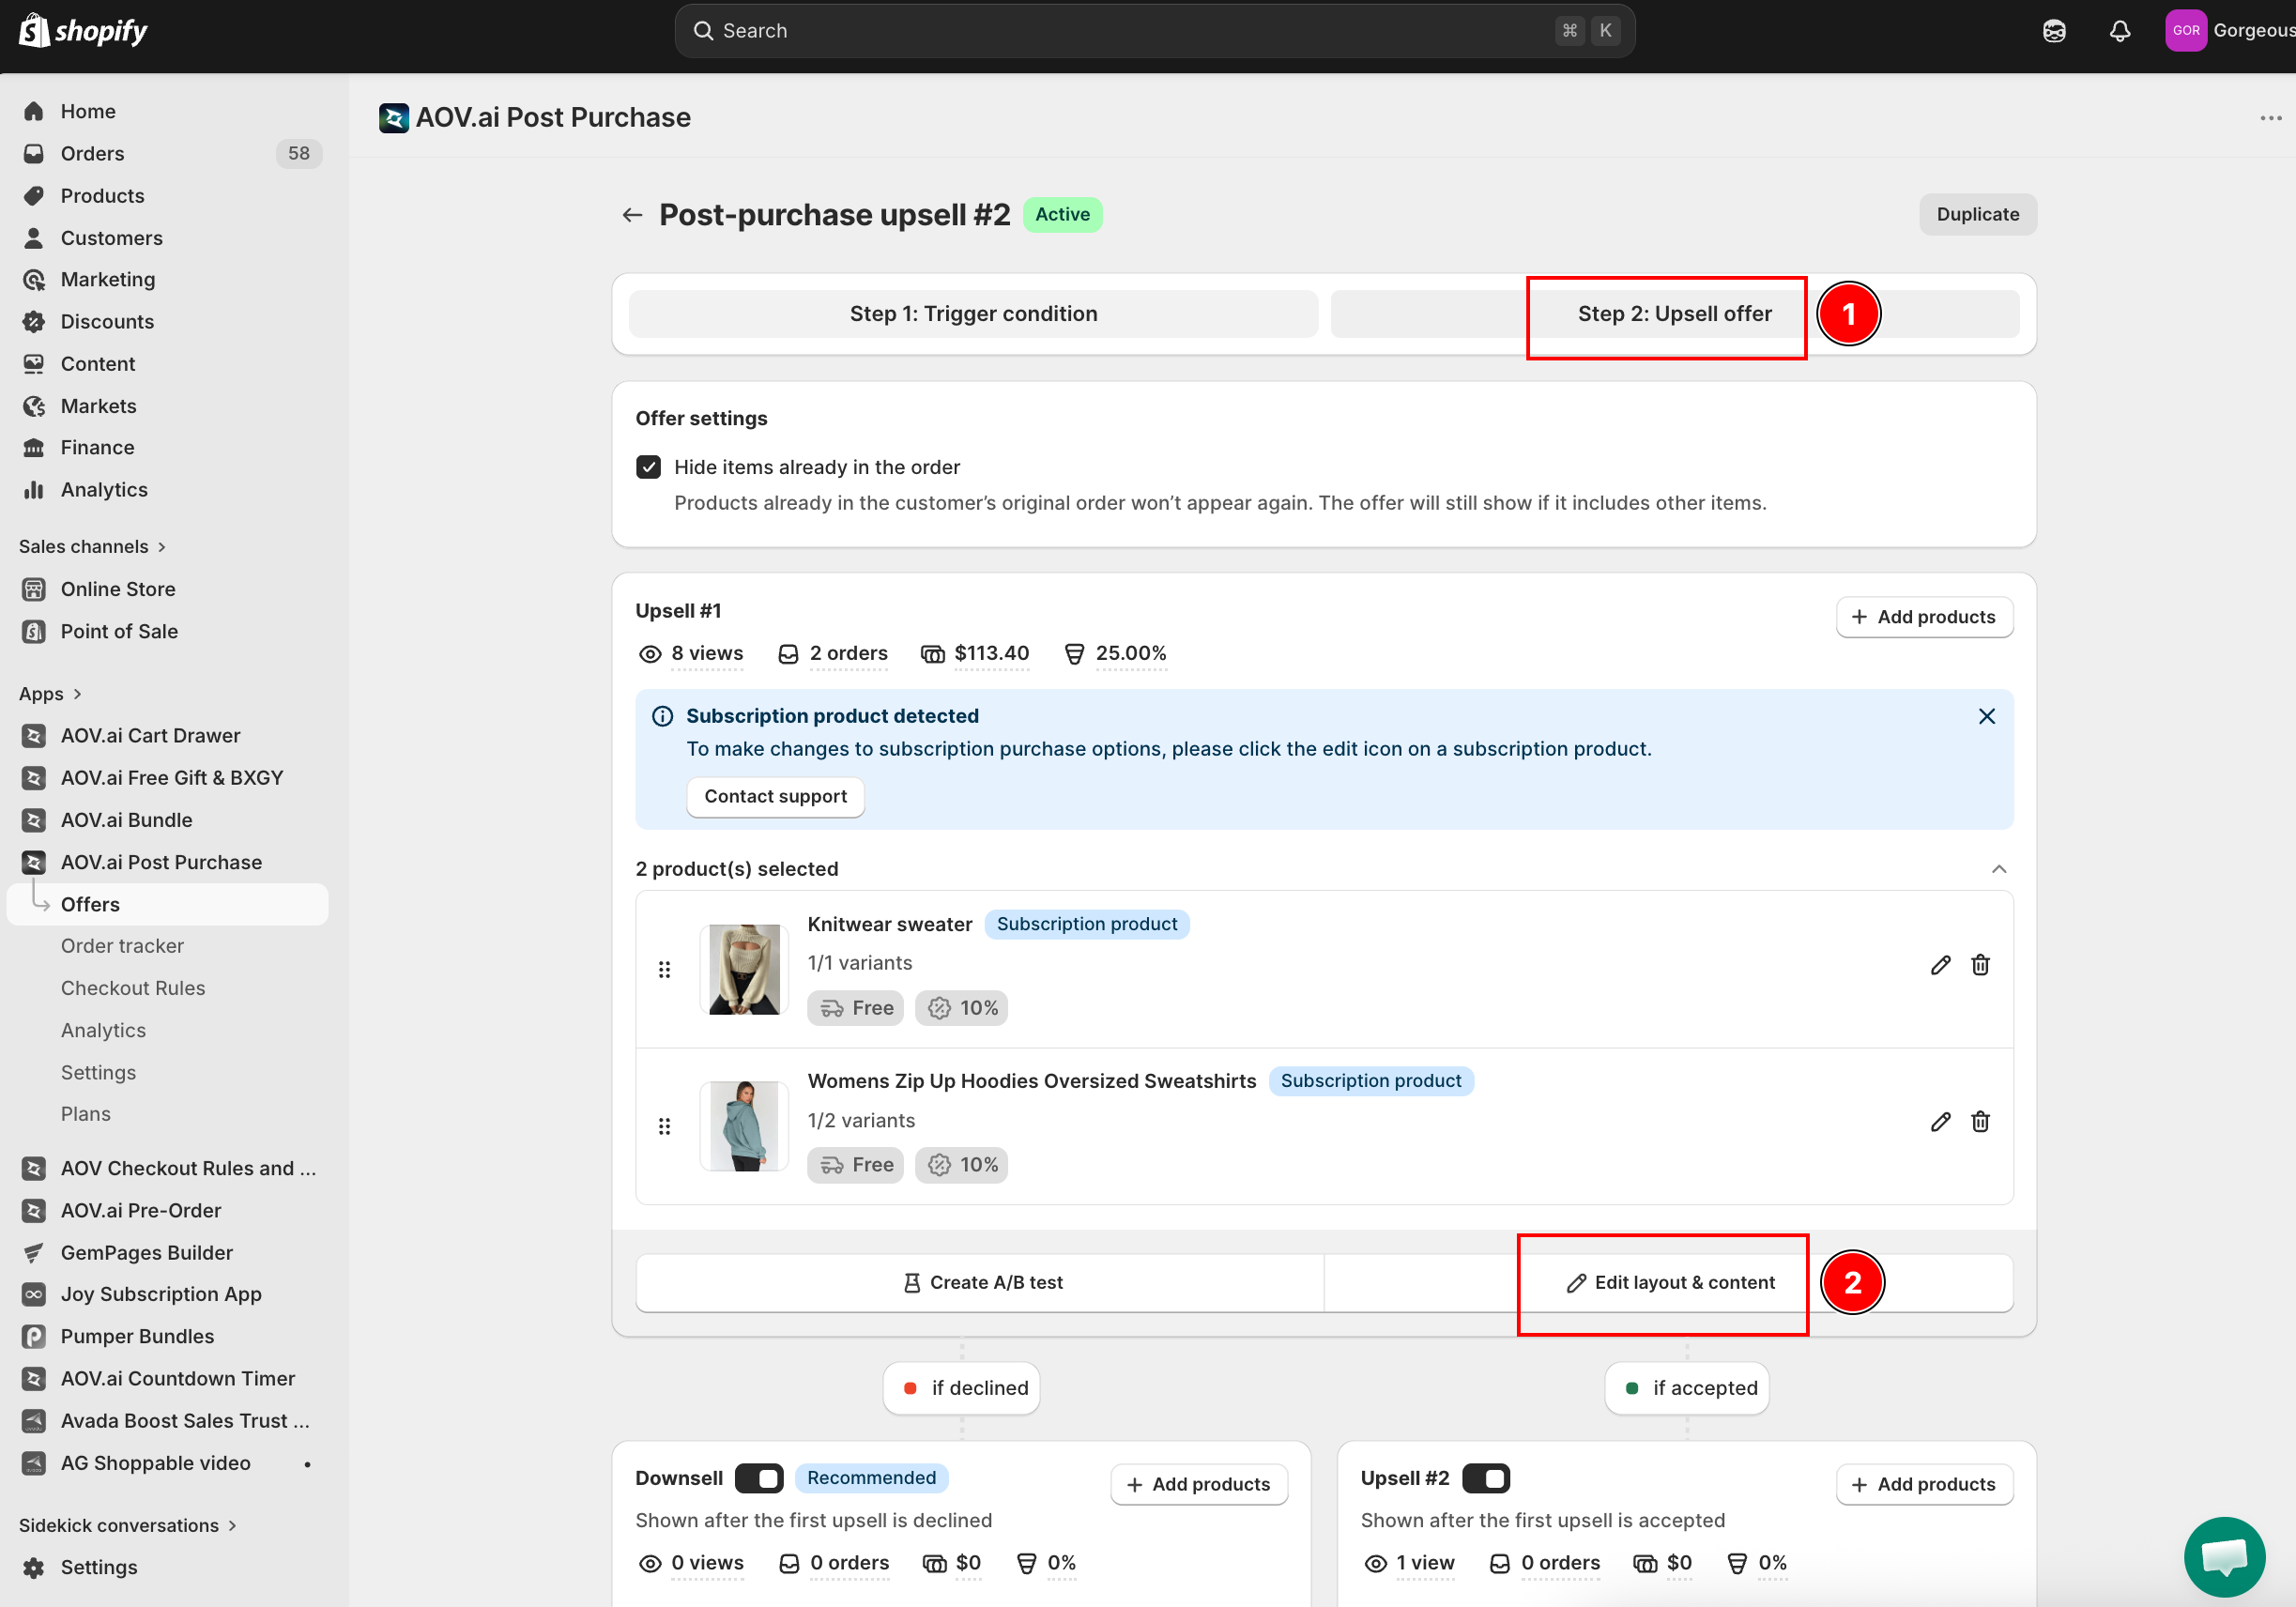Open the main Analytics sidebar item

166,490
